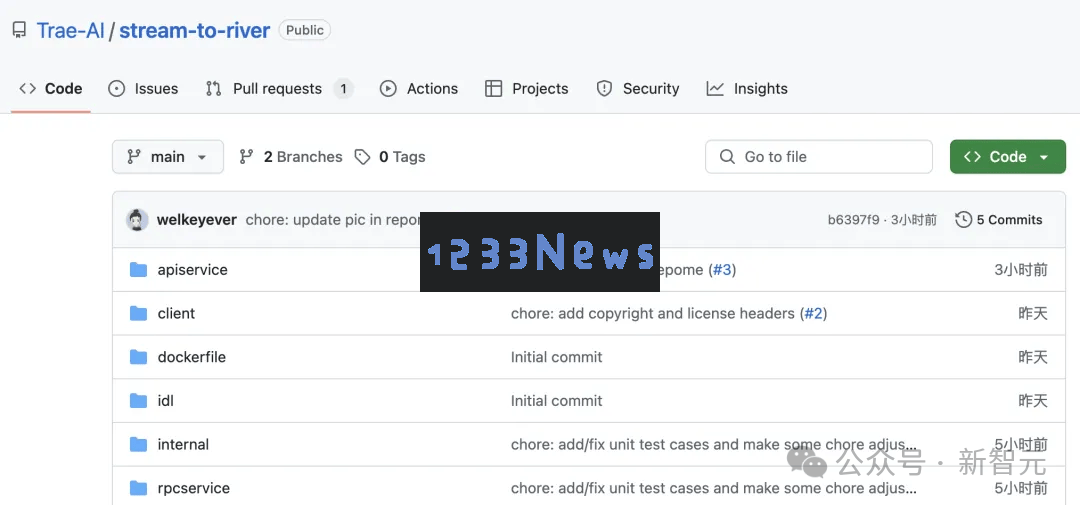Open the internal row unit test commit message
Image resolution: width=1080 pixels, height=505 pixels.
(714, 444)
